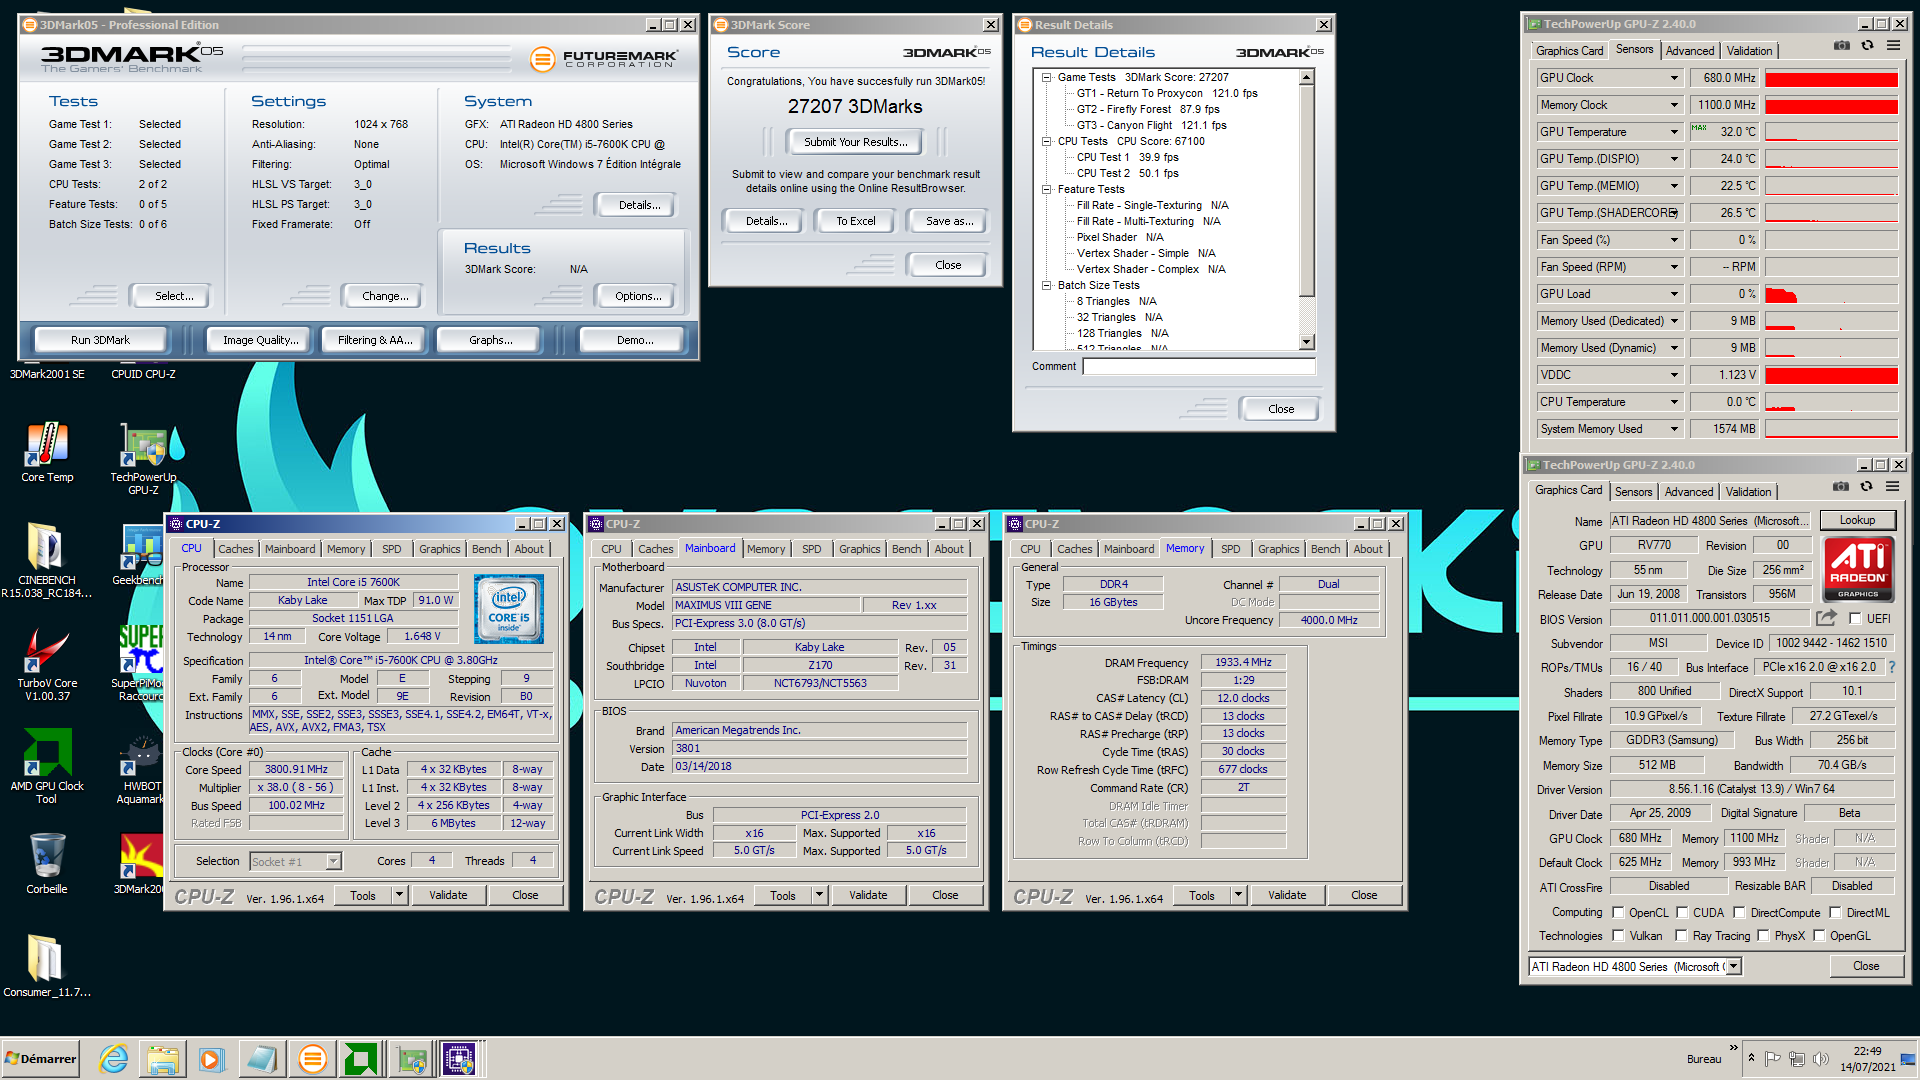The width and height of the screenshot is (1920, 1080).
Task: Open SuperPiMod desktop icon
Action: (x=141, y=663)
